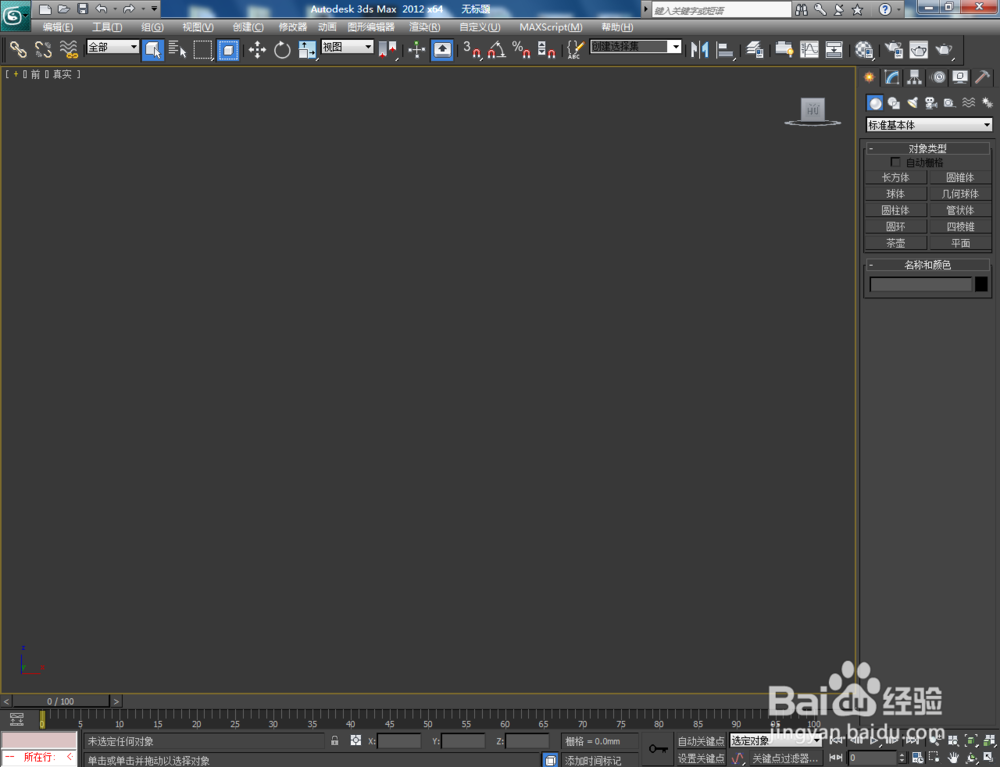Viewport: 1000px width, 767px height.
Task: Open the Quick Access toolbar customize arrow
Action: coord(154,9)
